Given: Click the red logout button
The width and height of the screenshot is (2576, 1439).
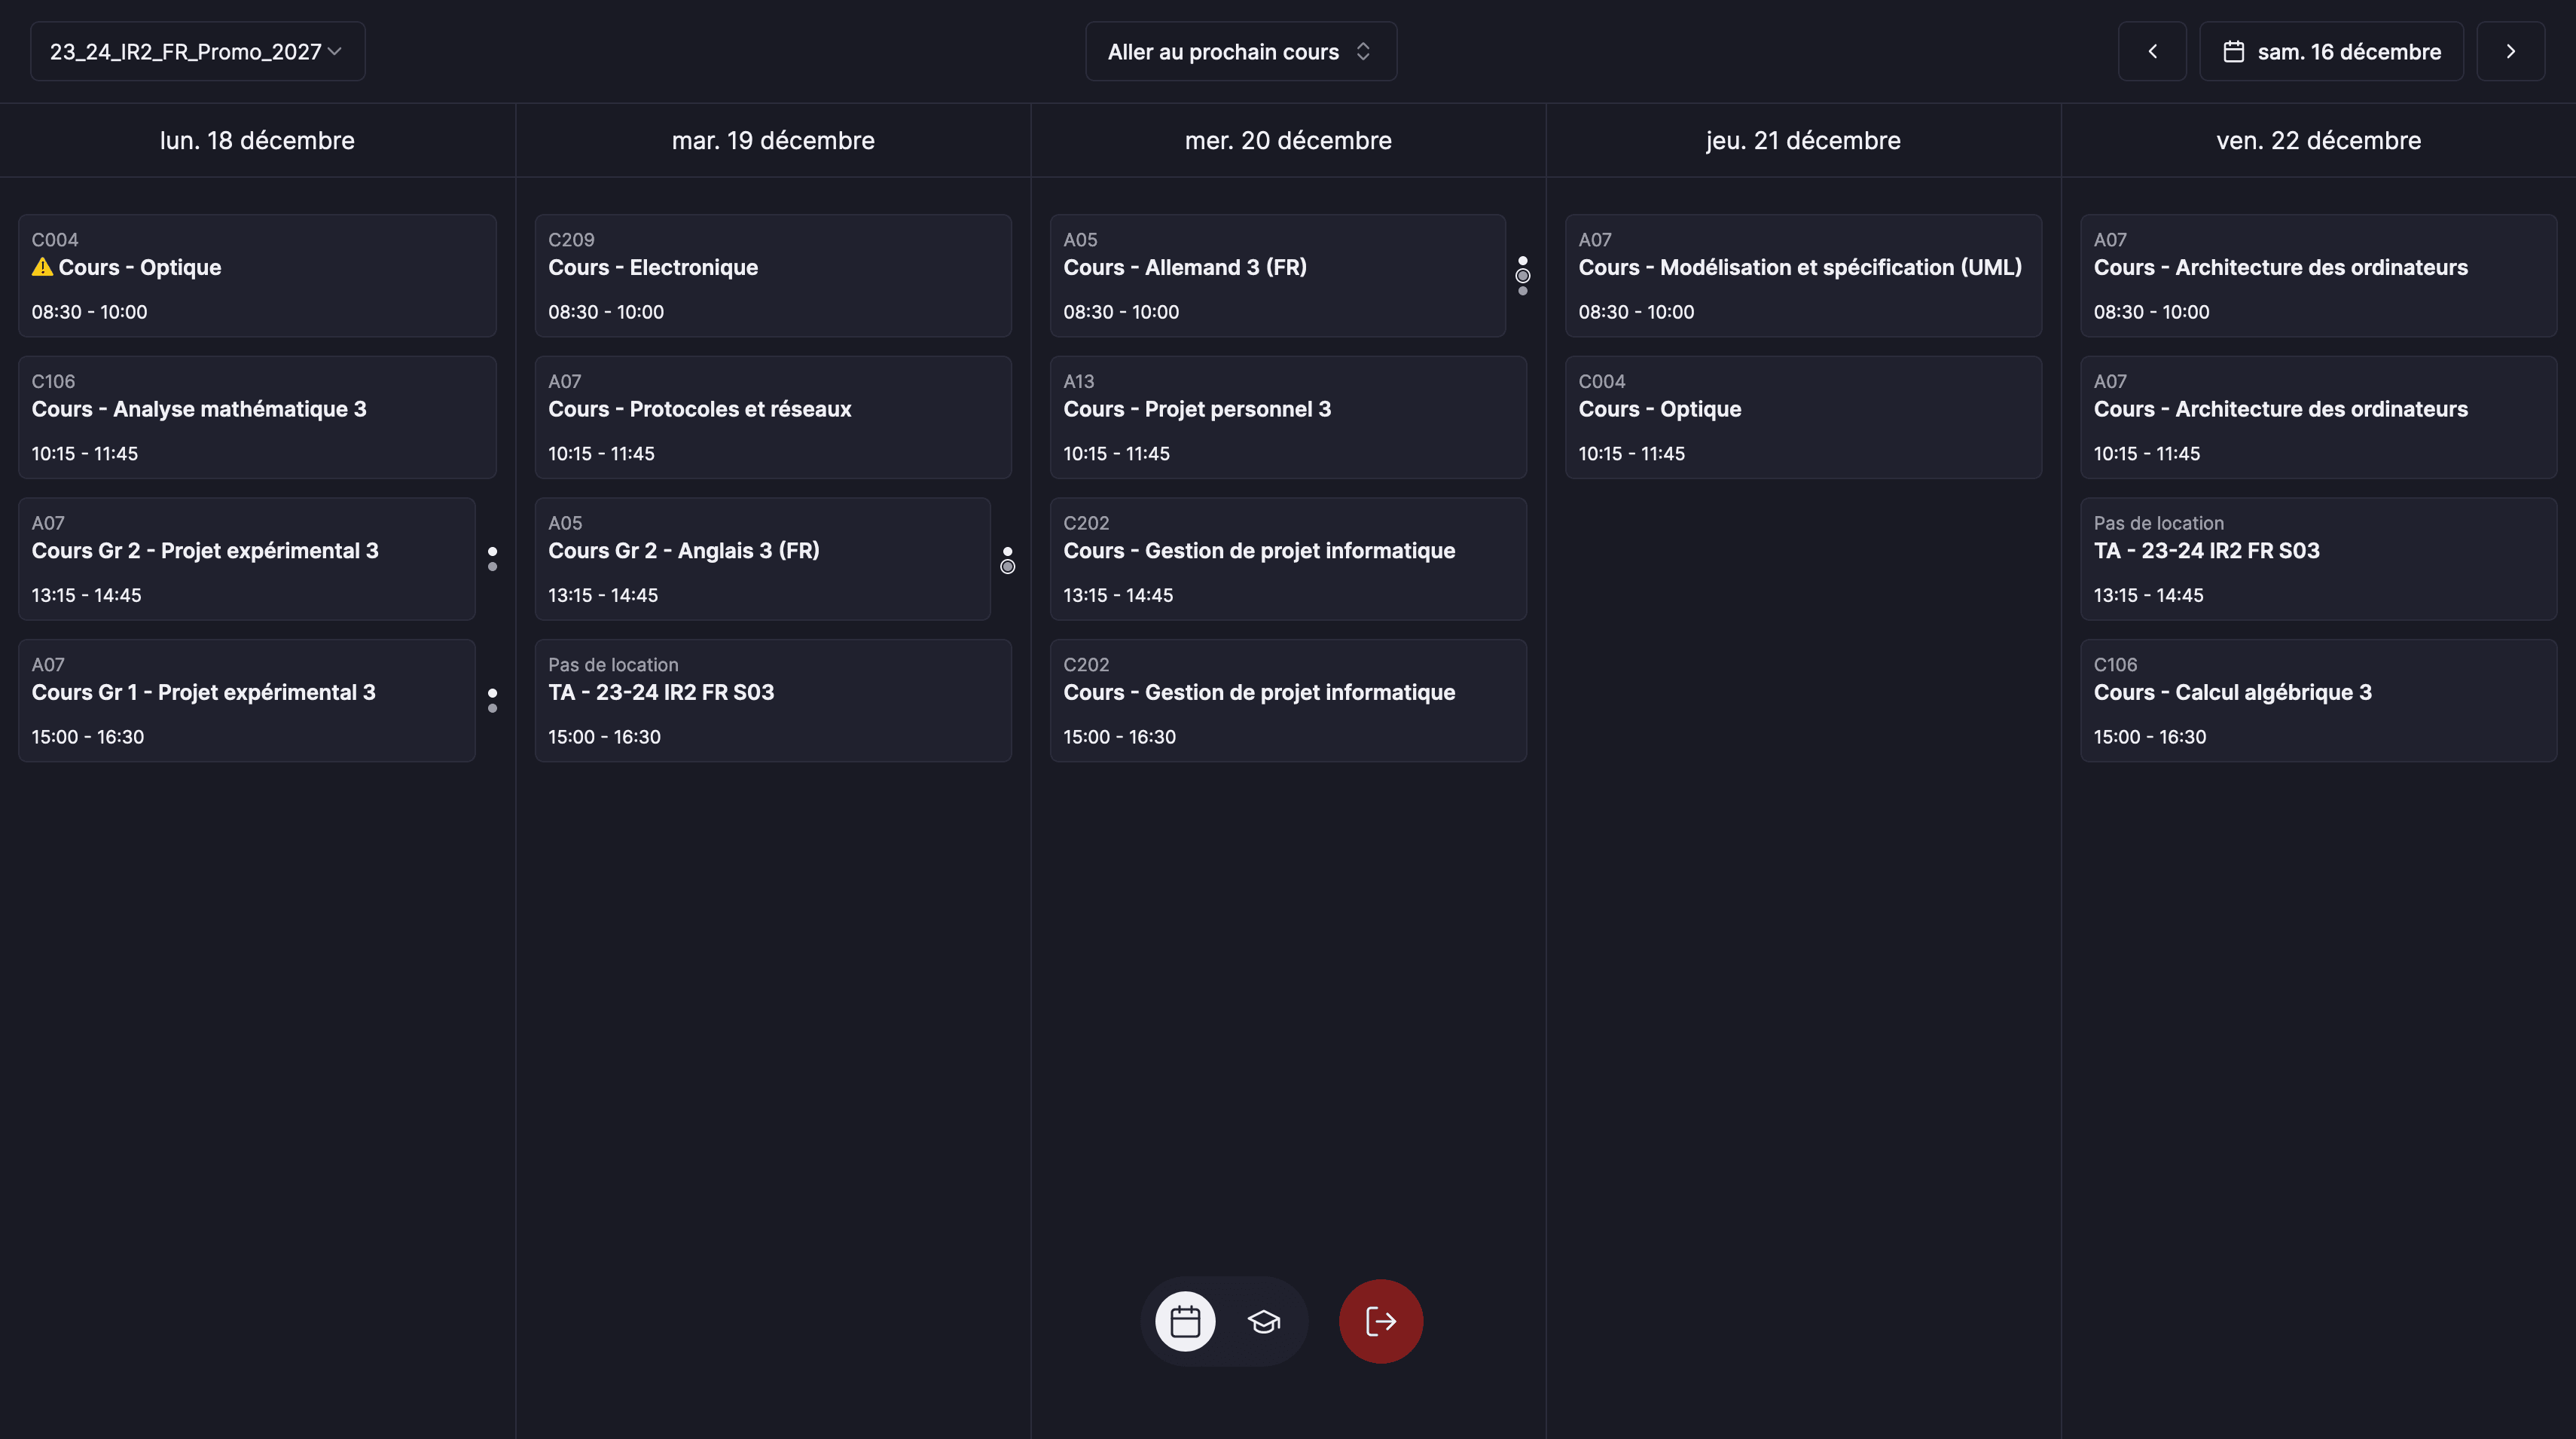Looking at the screenshot, I should (1381, 1321).
